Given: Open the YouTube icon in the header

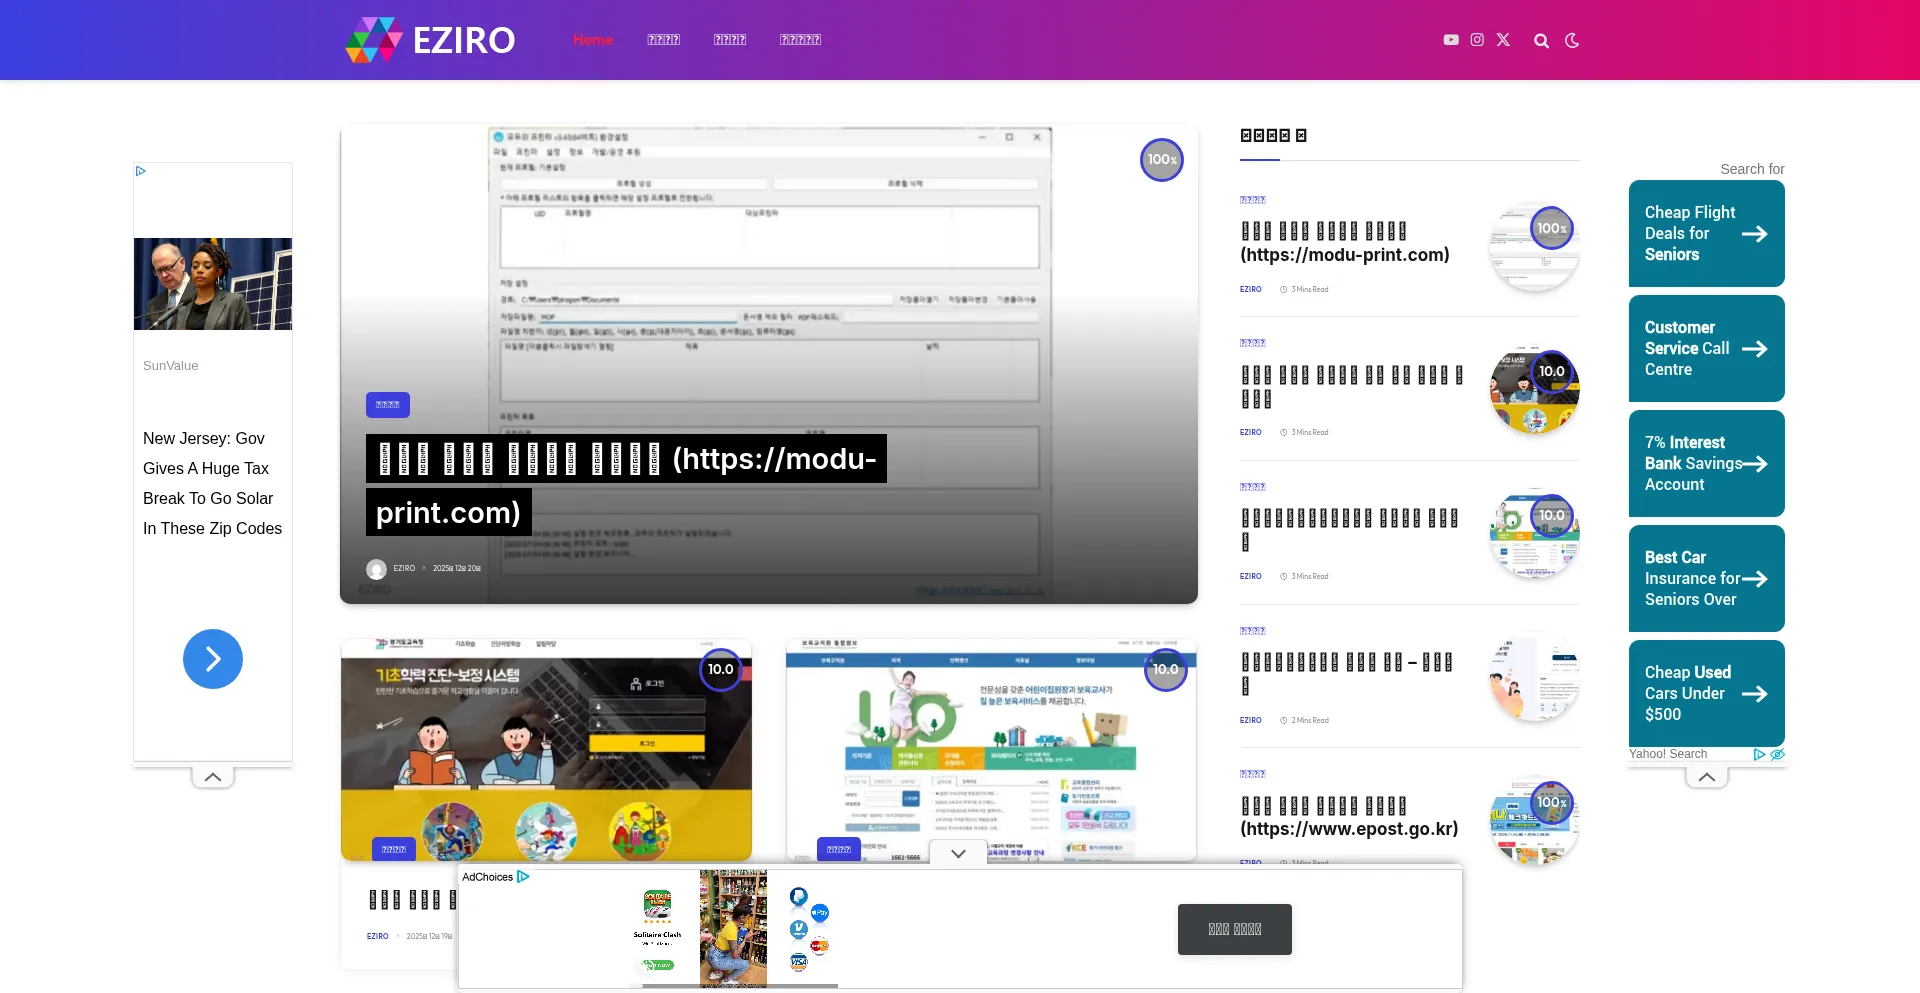Looking at the screenshot, I should 1451,39.
